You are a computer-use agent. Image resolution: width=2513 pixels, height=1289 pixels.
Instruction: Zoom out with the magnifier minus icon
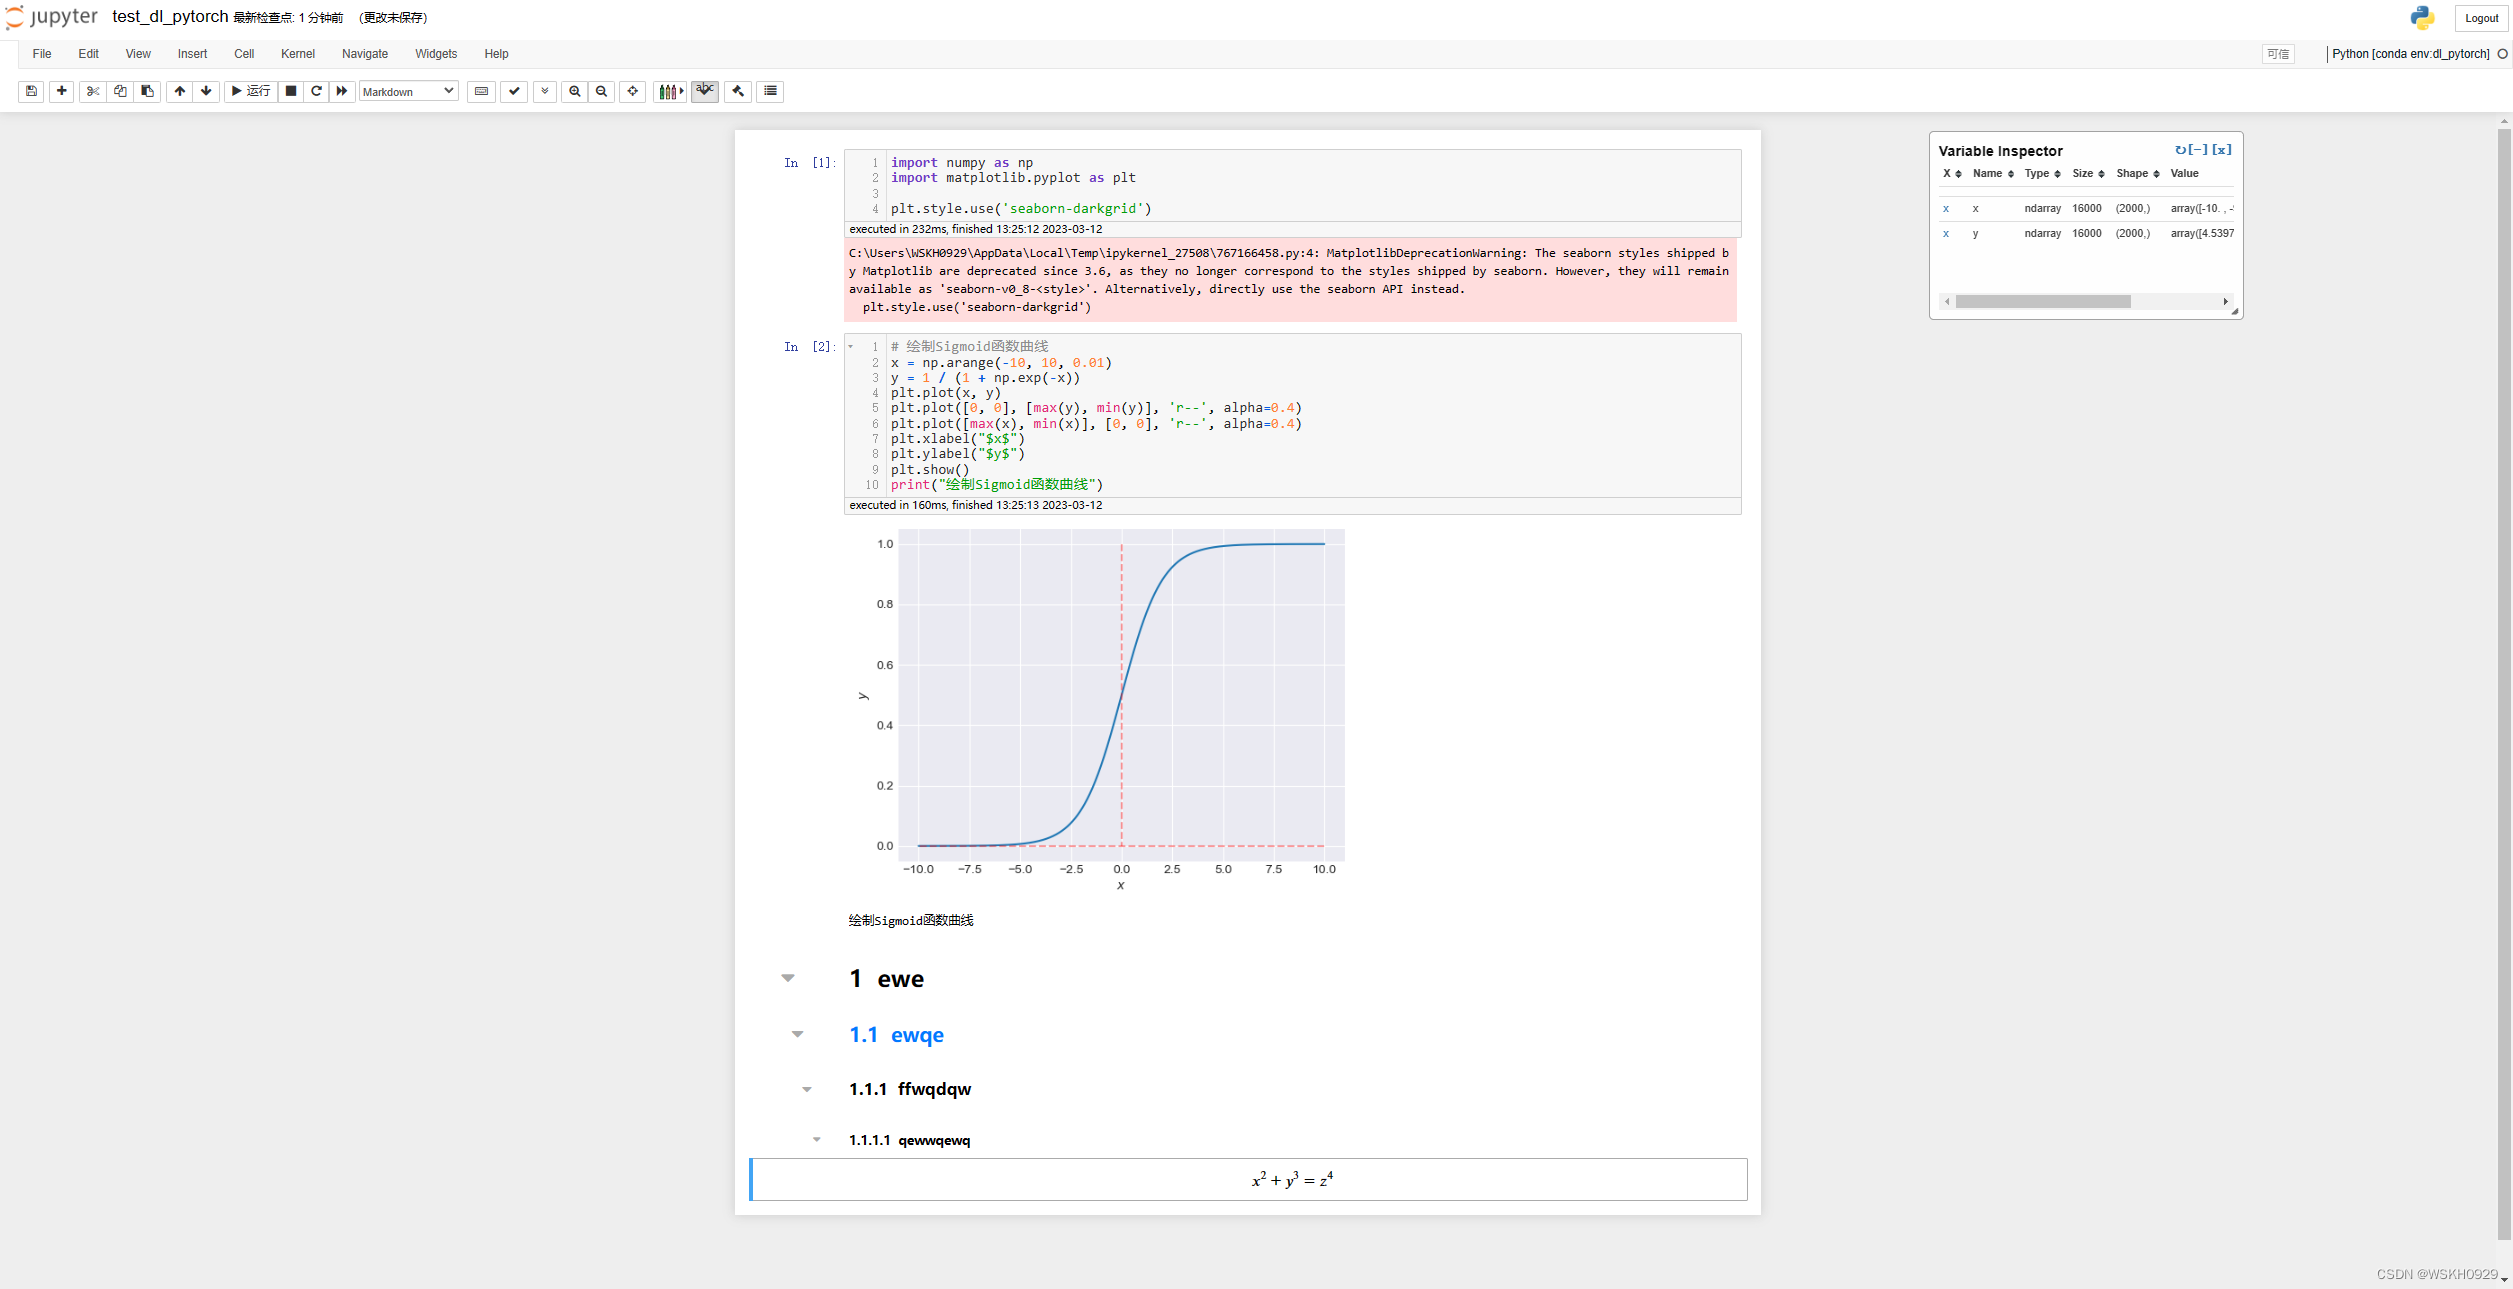601,91
